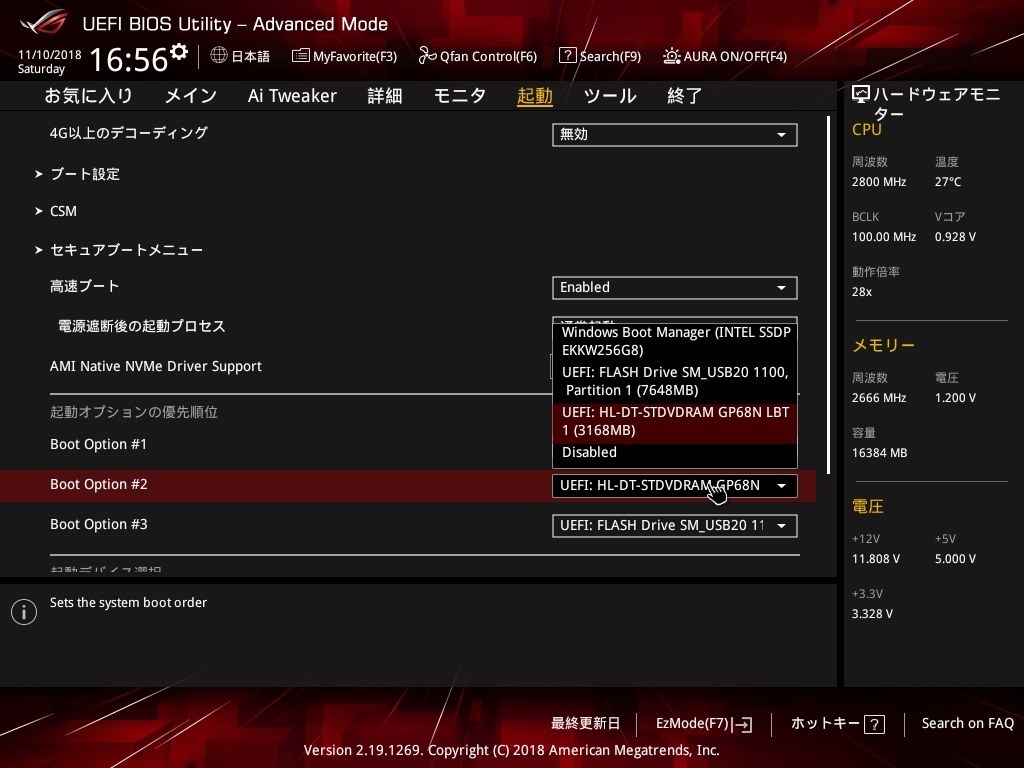This screenshot has height=768, width=1024.
Task: Open the Fast Boot Enabled dropdown
Action: pos(674,288)
